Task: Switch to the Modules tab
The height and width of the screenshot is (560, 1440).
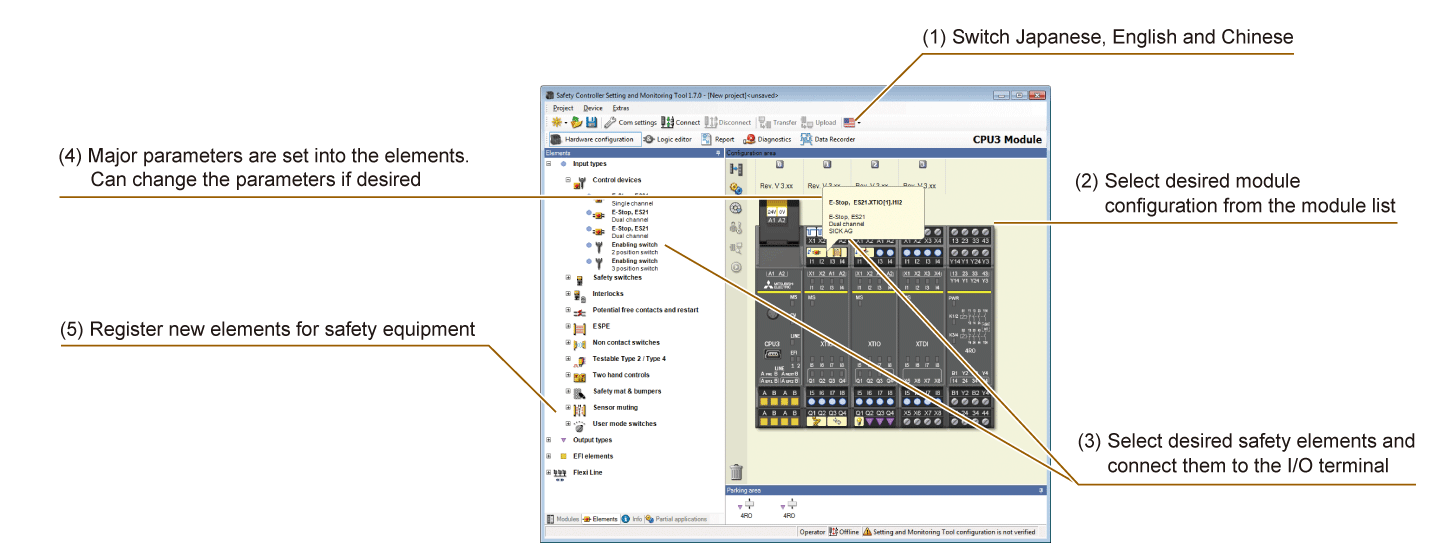Action: 562,519
